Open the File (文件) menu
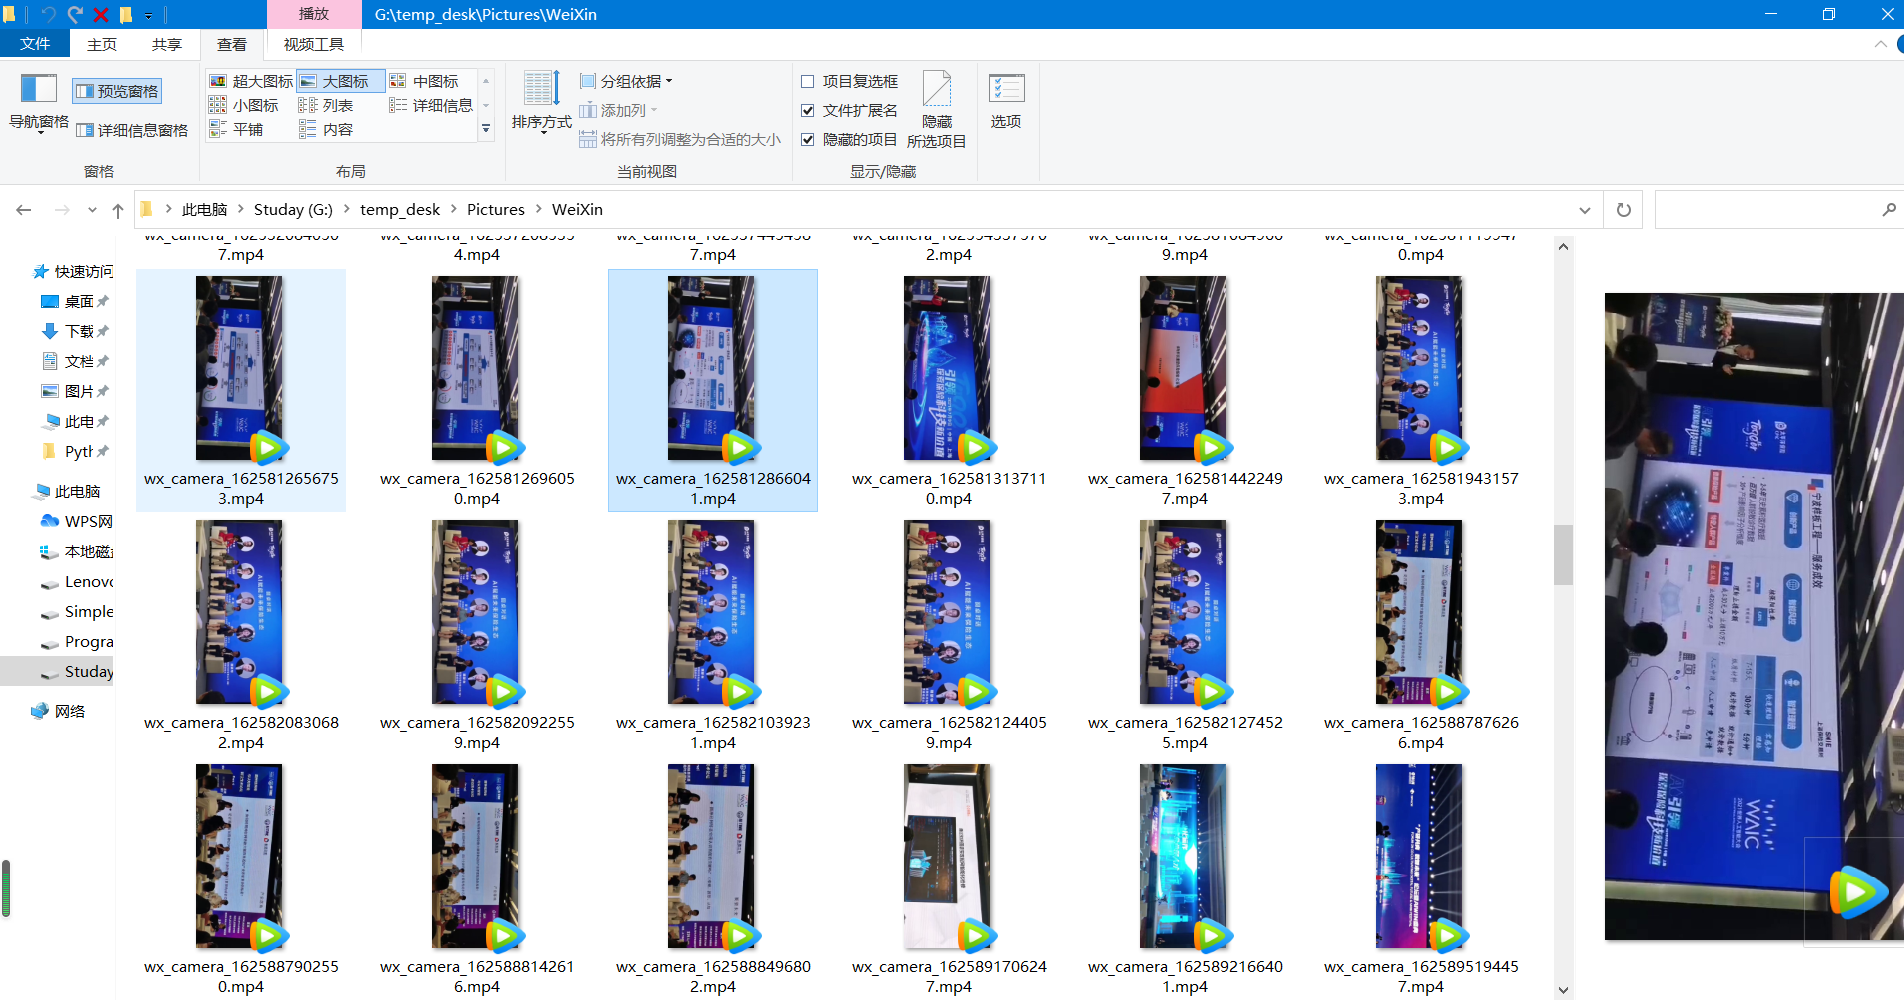The height and width of the screenshot is (1000, 1904). (x=35, y=44)
